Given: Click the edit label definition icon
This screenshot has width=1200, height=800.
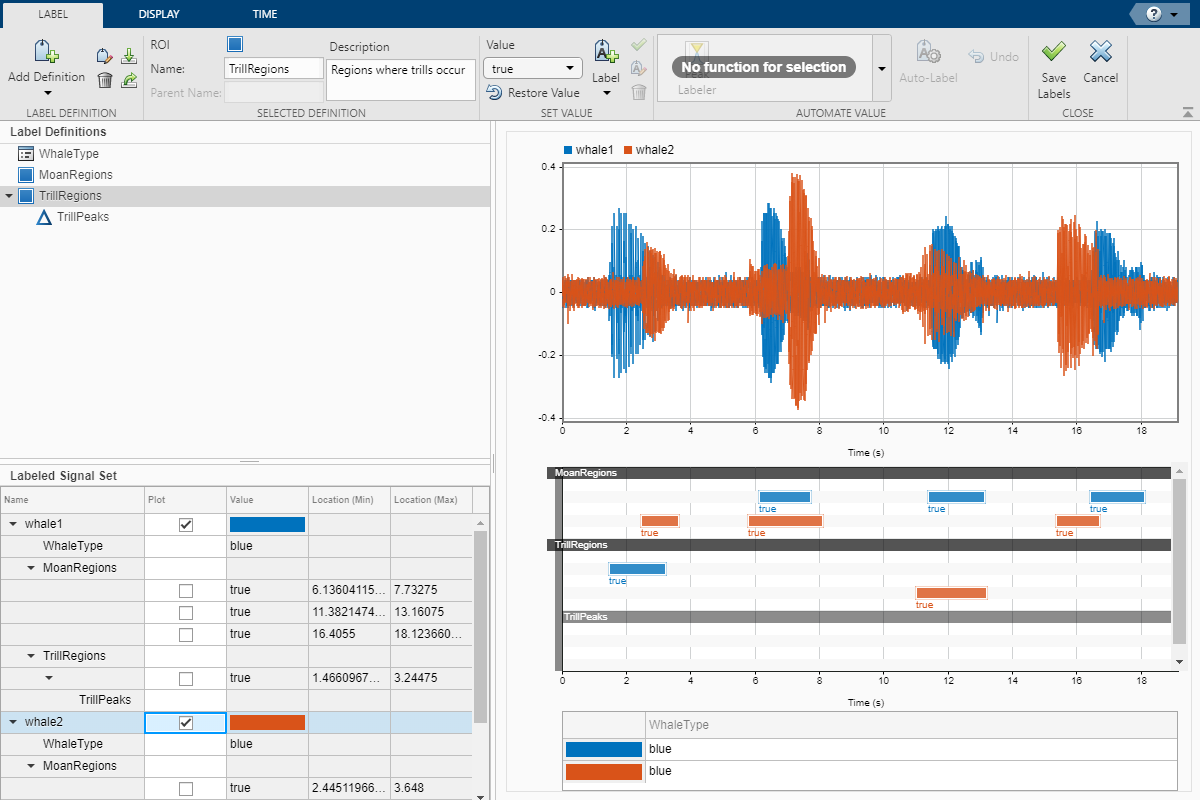Looking at the screenshot, I should [104, 56].
